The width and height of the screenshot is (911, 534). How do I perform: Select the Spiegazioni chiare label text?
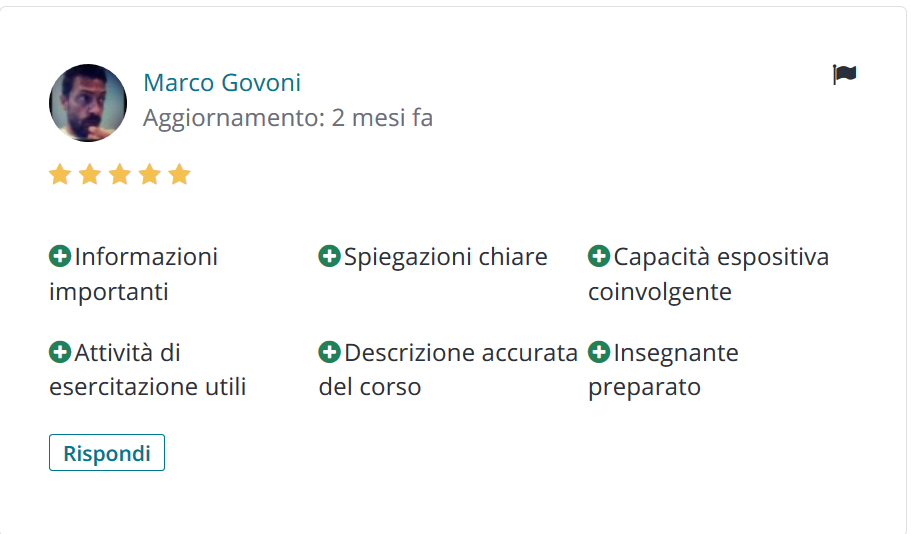pyautogui.click(x=446, y=257)
